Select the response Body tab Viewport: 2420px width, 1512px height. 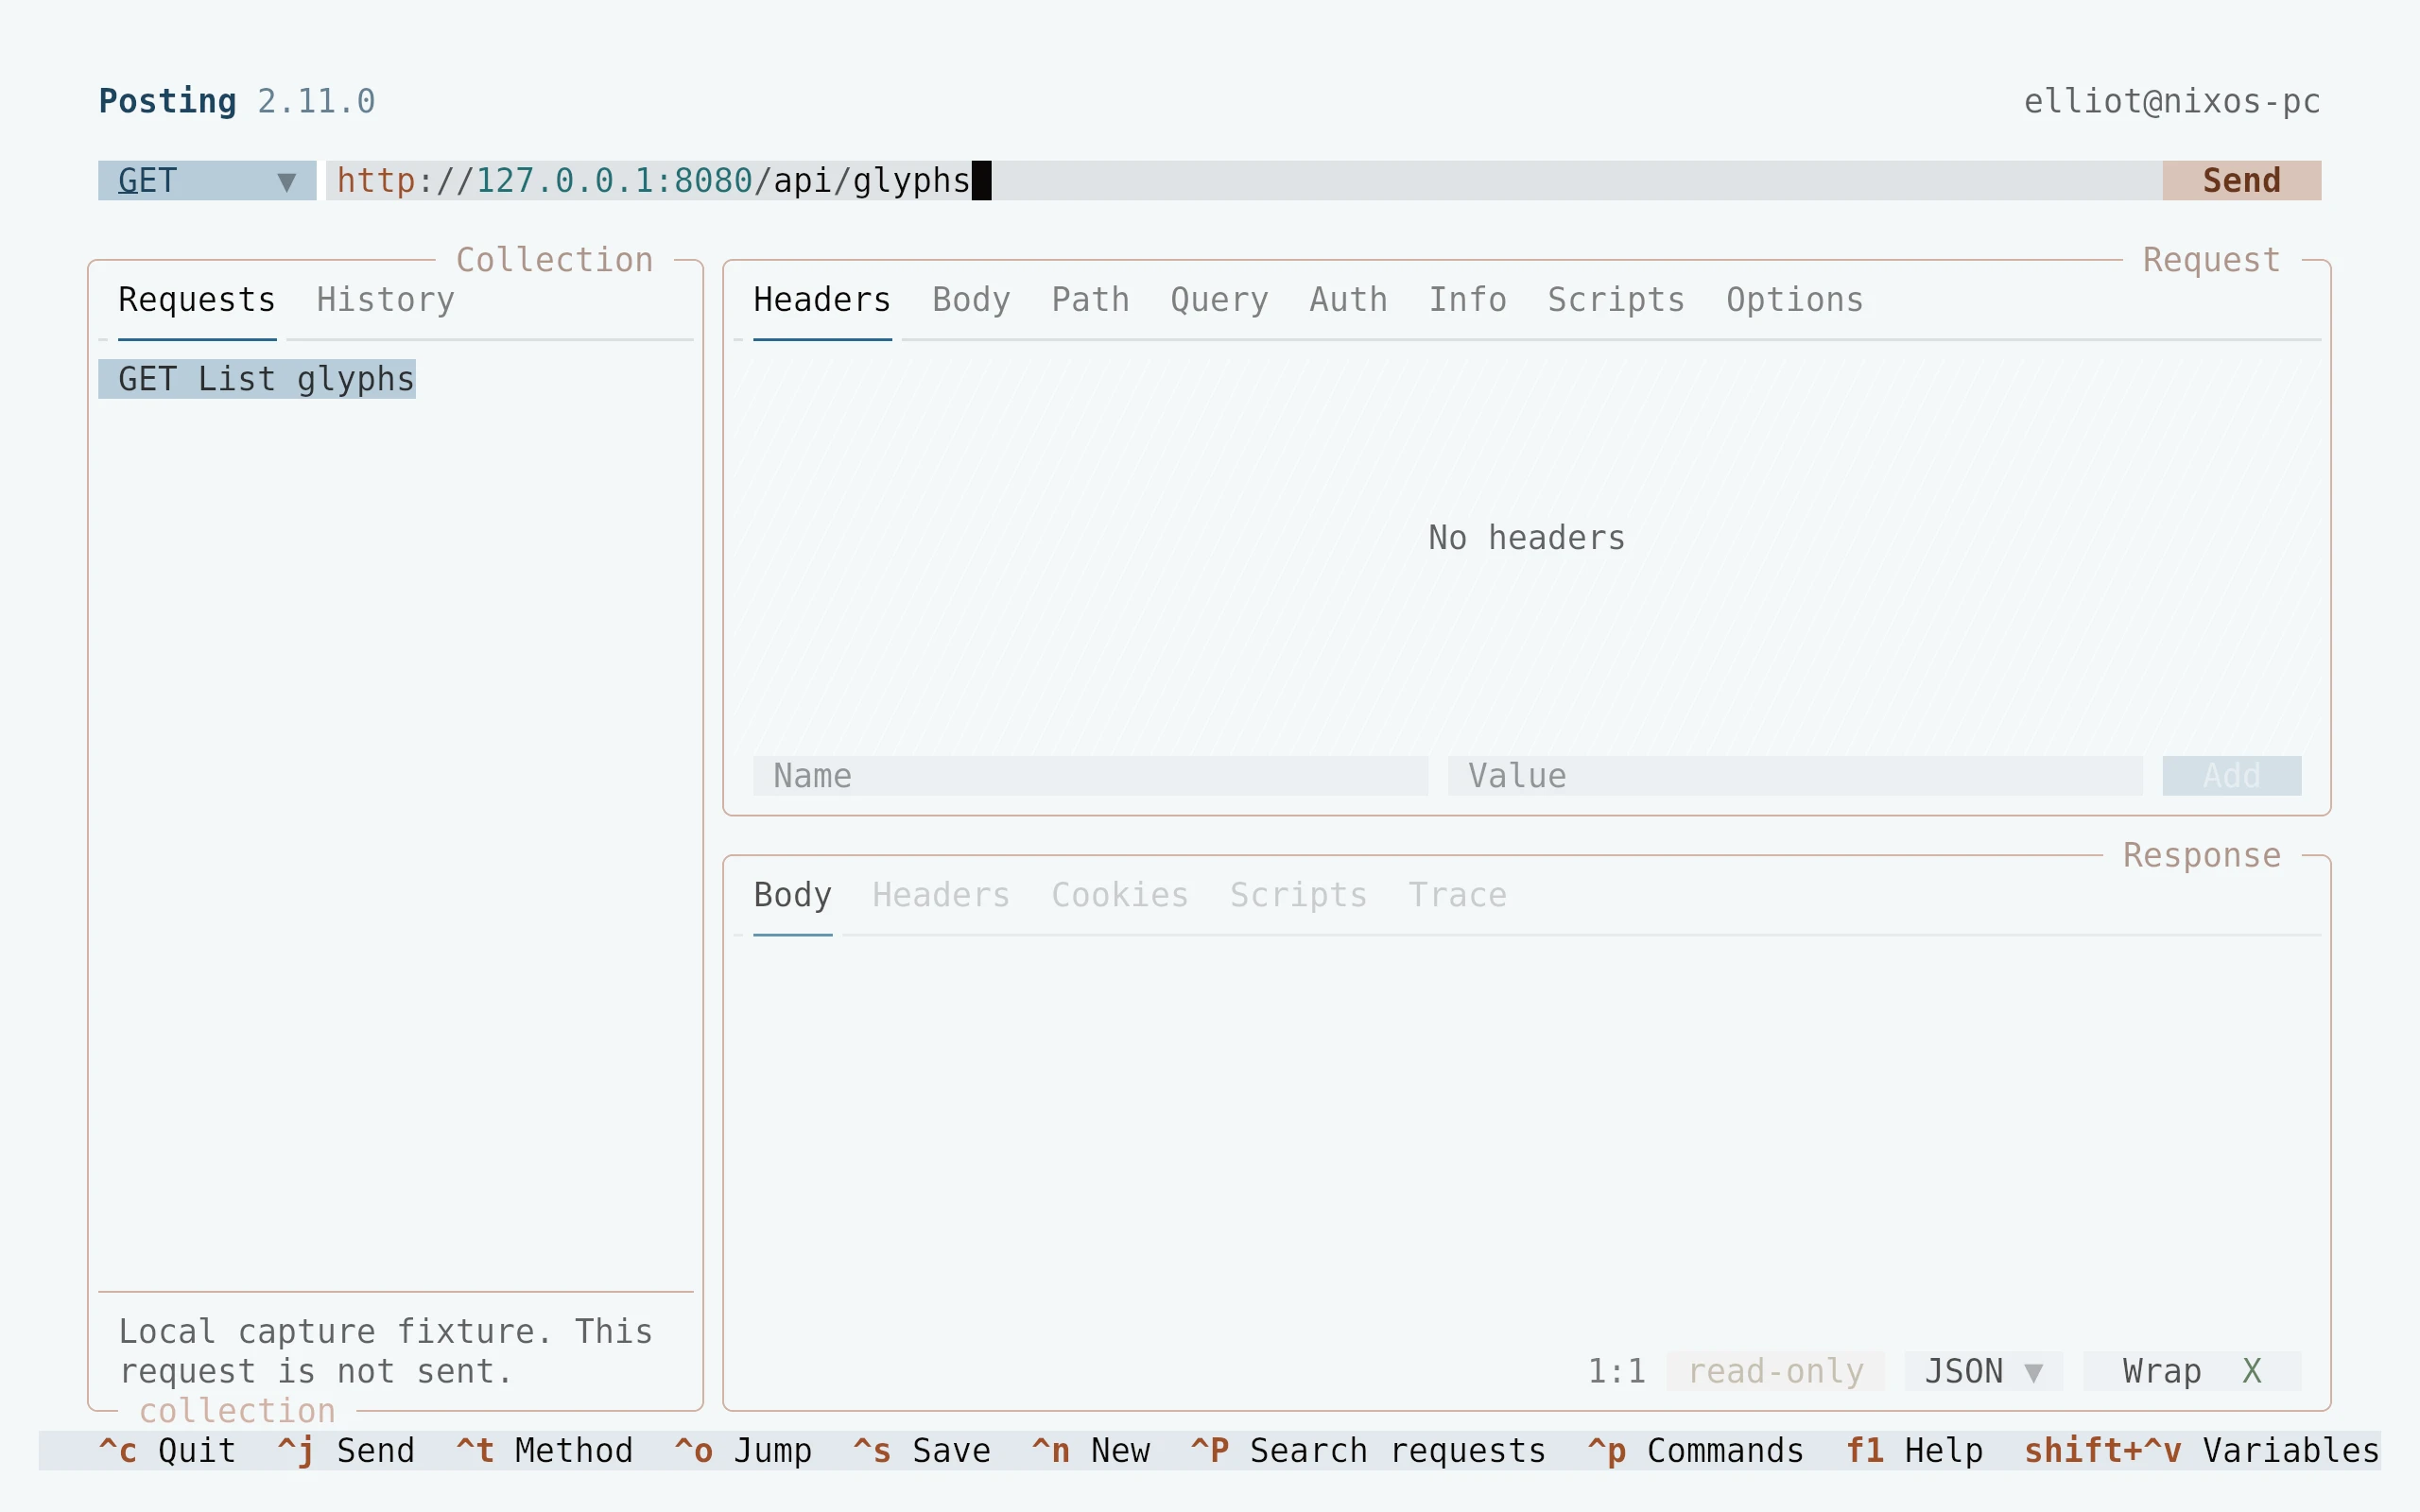[792, 895]
